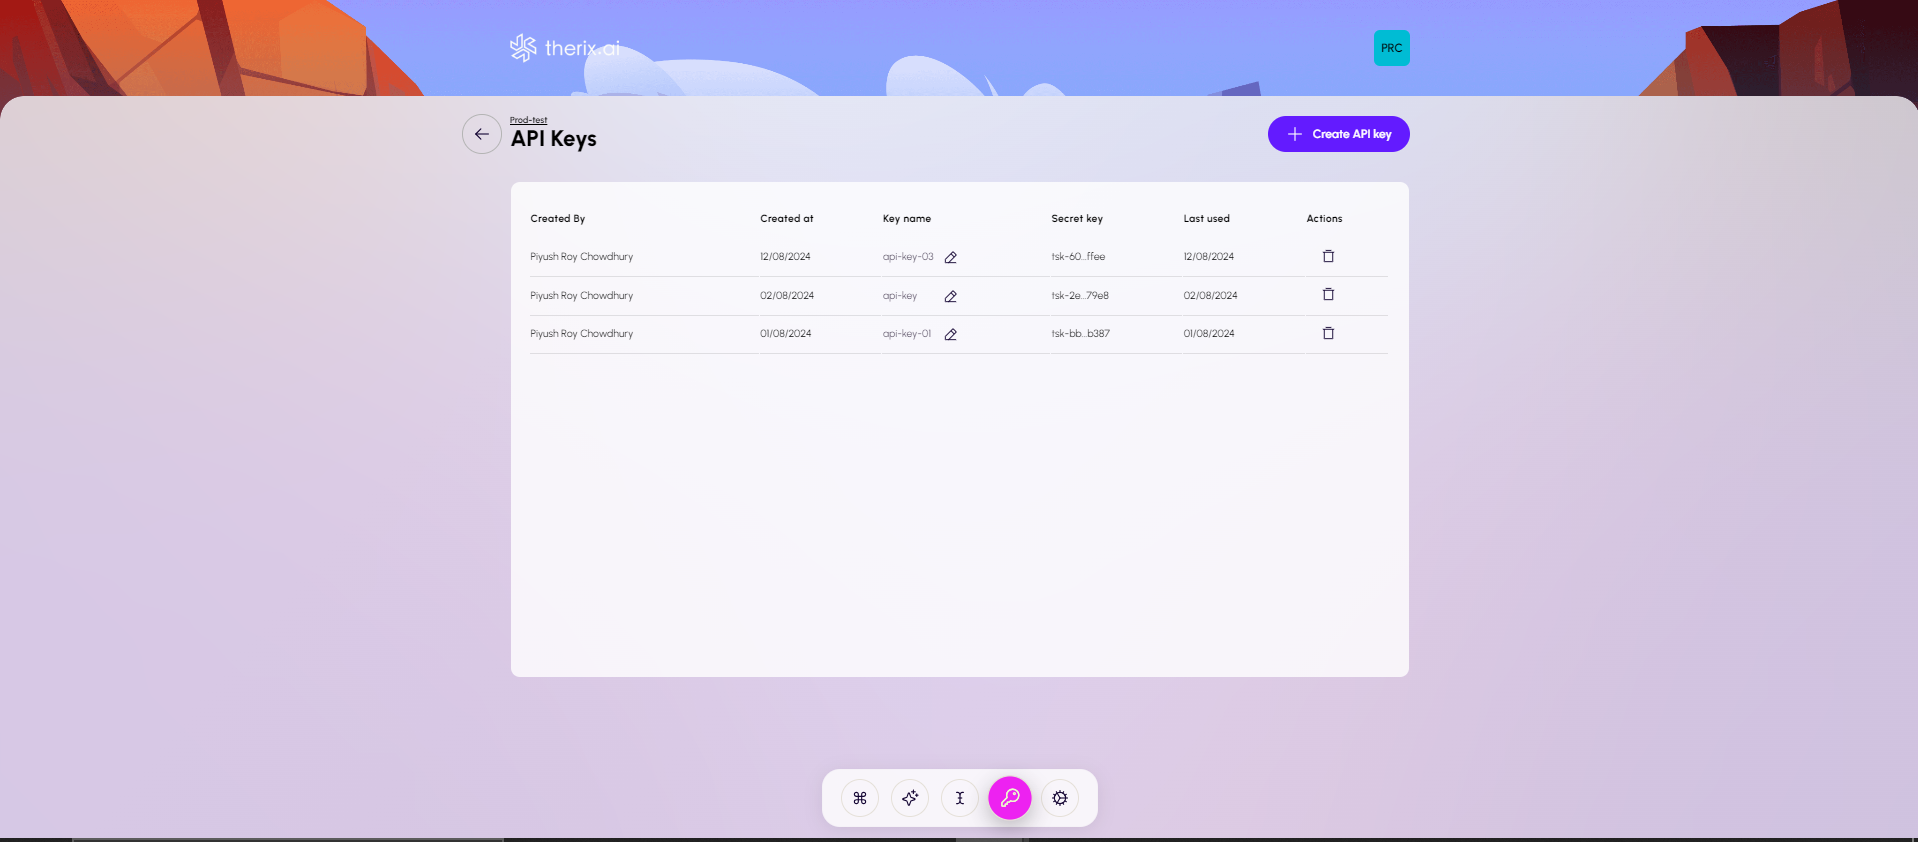The height and width of the screenshot is (842, 1918).
Task: Delete the api-key-03 key
Action: [x=1328, y=256]
